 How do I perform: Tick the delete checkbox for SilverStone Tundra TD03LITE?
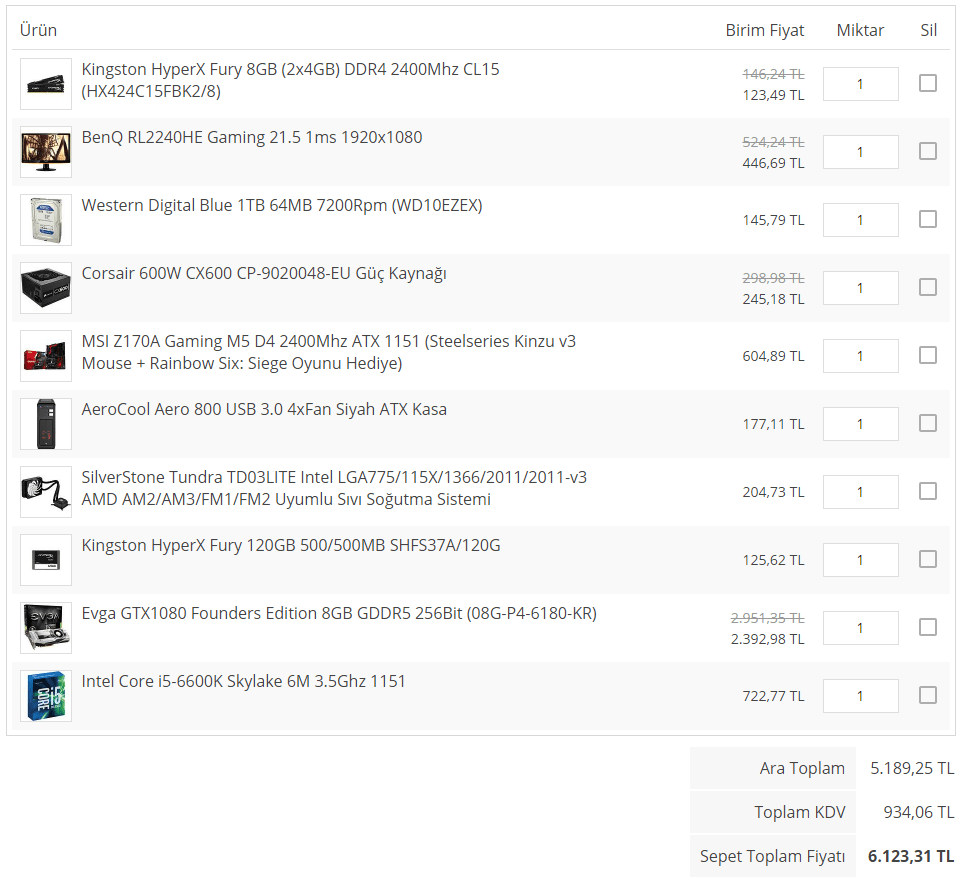927,490
